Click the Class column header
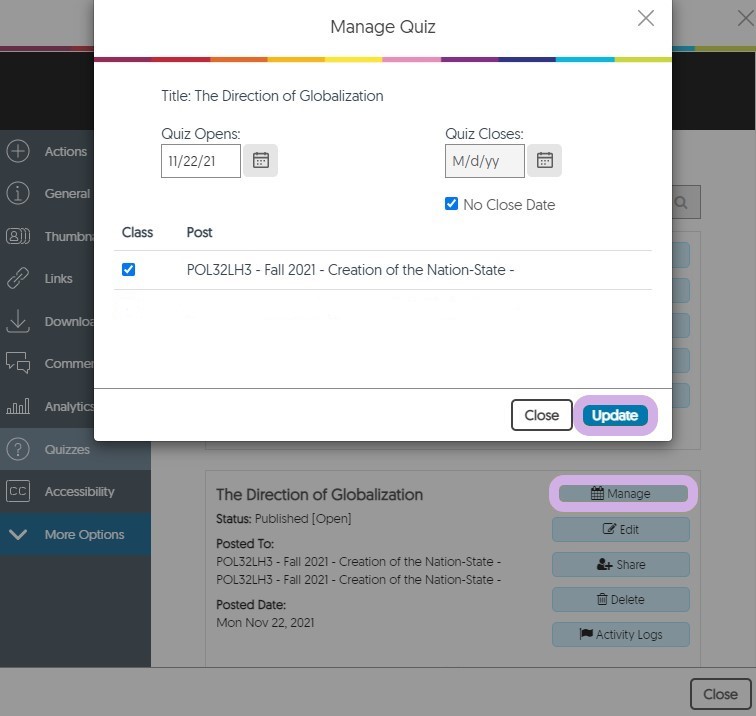Viewport: 756px width, 716px height. 137,232
